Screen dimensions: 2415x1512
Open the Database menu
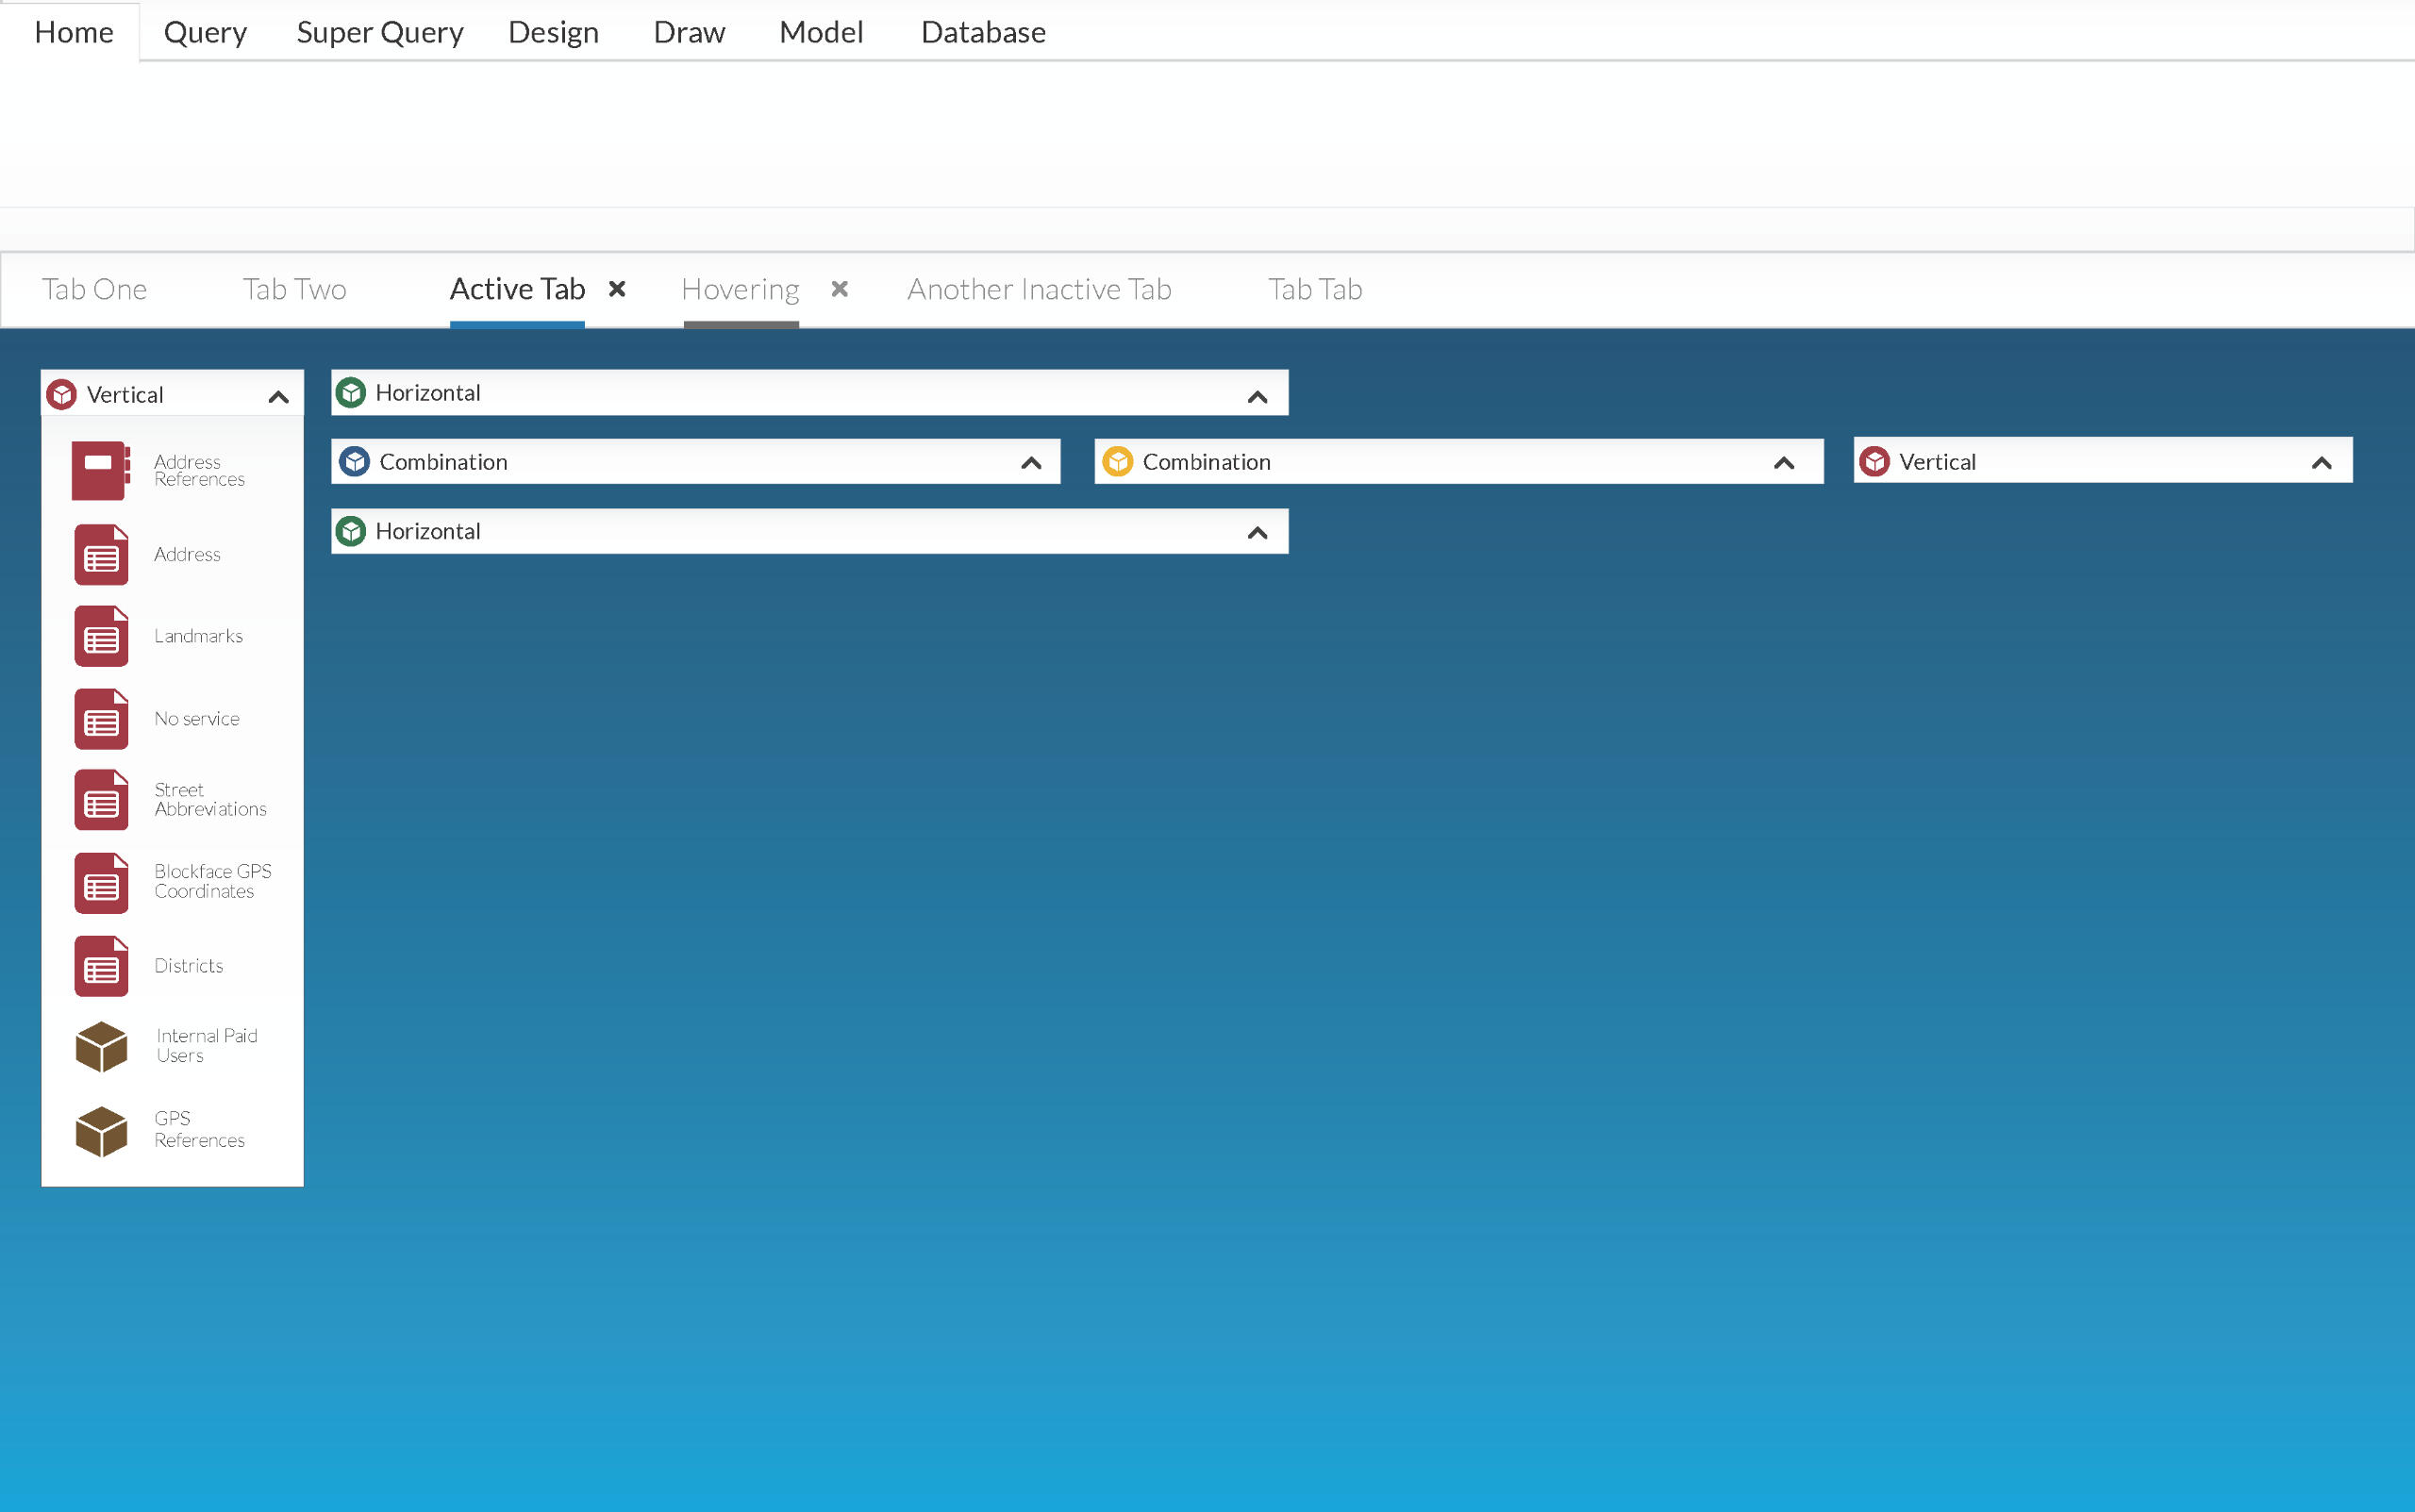click(983, 32)
